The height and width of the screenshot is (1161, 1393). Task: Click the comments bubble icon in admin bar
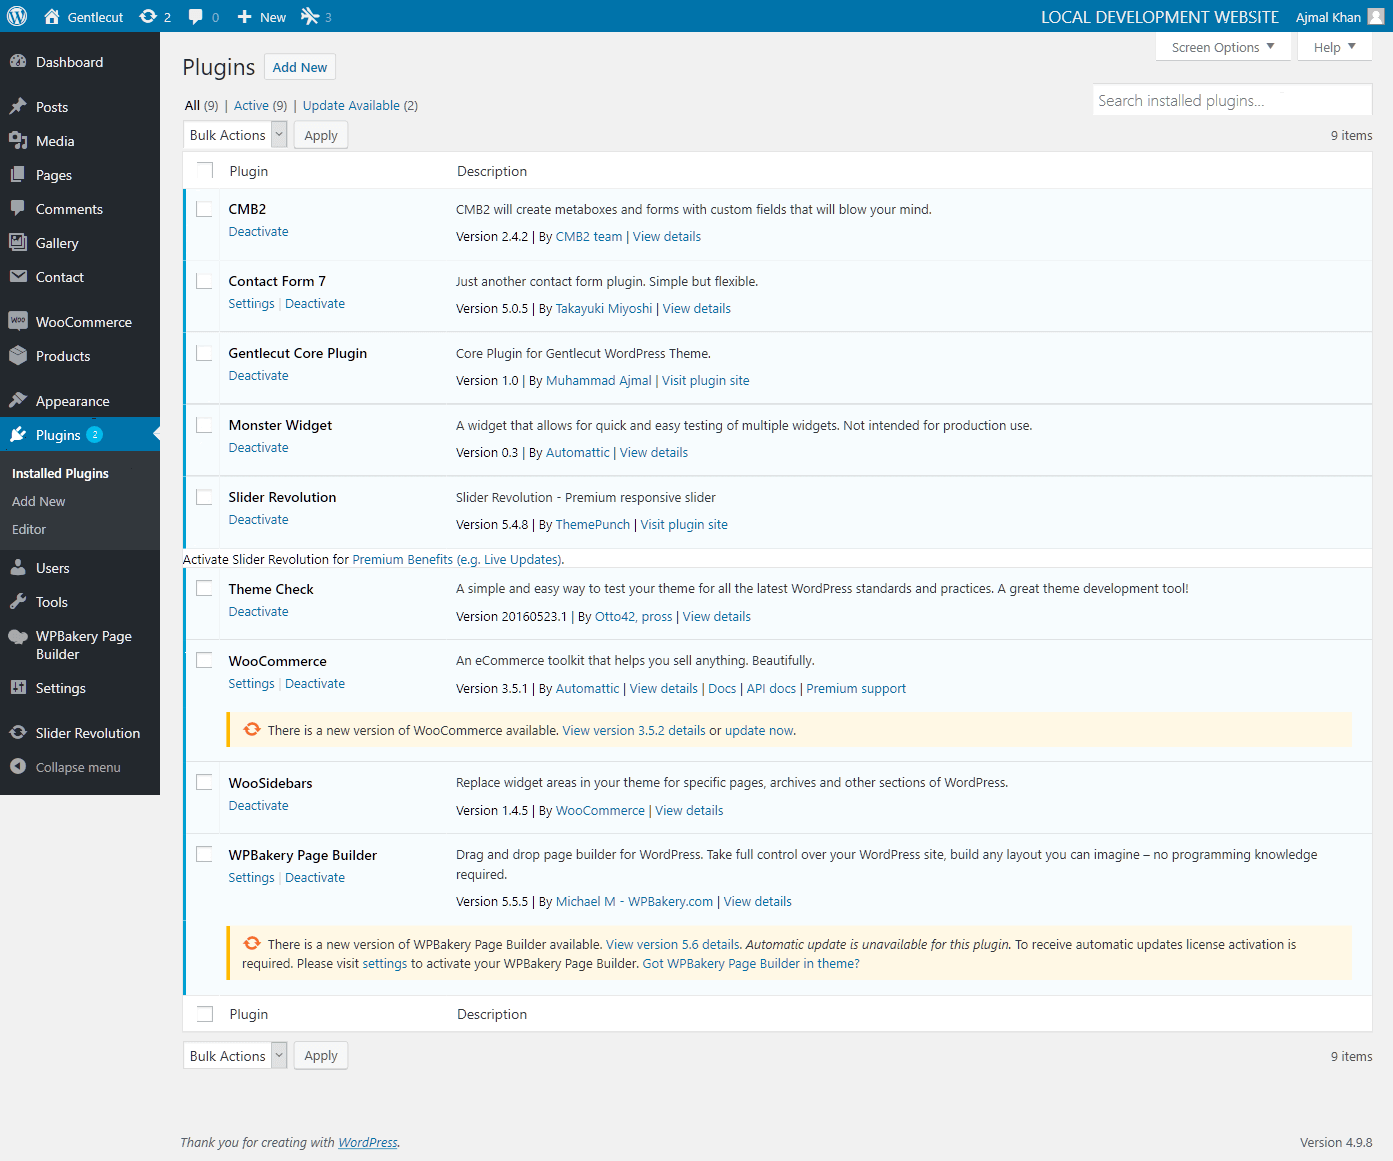[x=196, y=17]
